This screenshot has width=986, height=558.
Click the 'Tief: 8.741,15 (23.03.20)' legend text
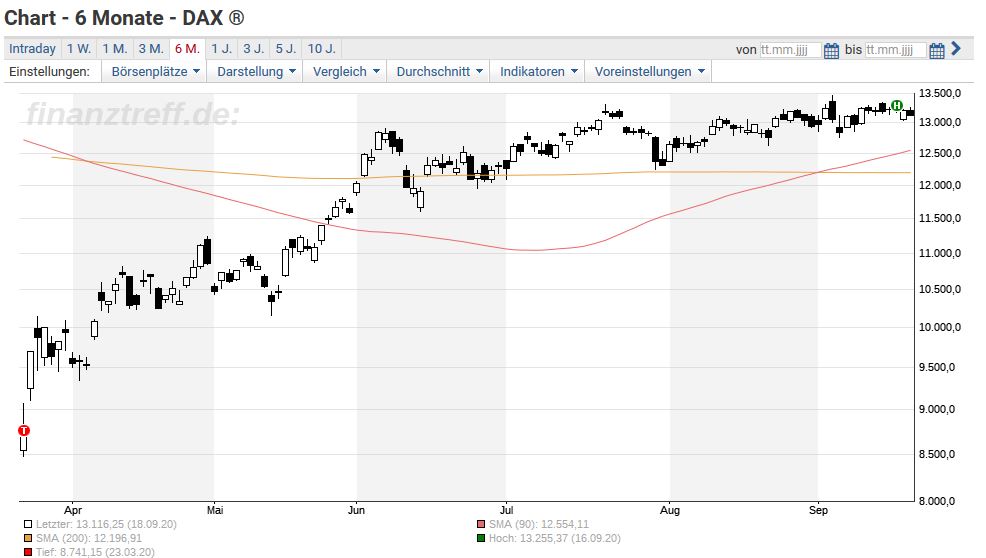coord(95,552)
